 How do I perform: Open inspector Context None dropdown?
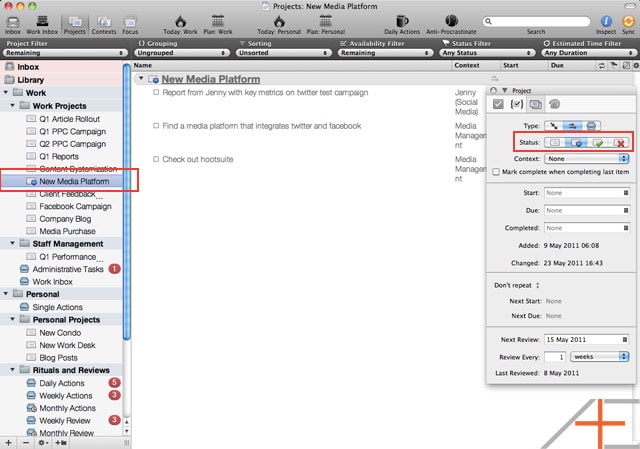pyautogui.click(x=587, y=158)
